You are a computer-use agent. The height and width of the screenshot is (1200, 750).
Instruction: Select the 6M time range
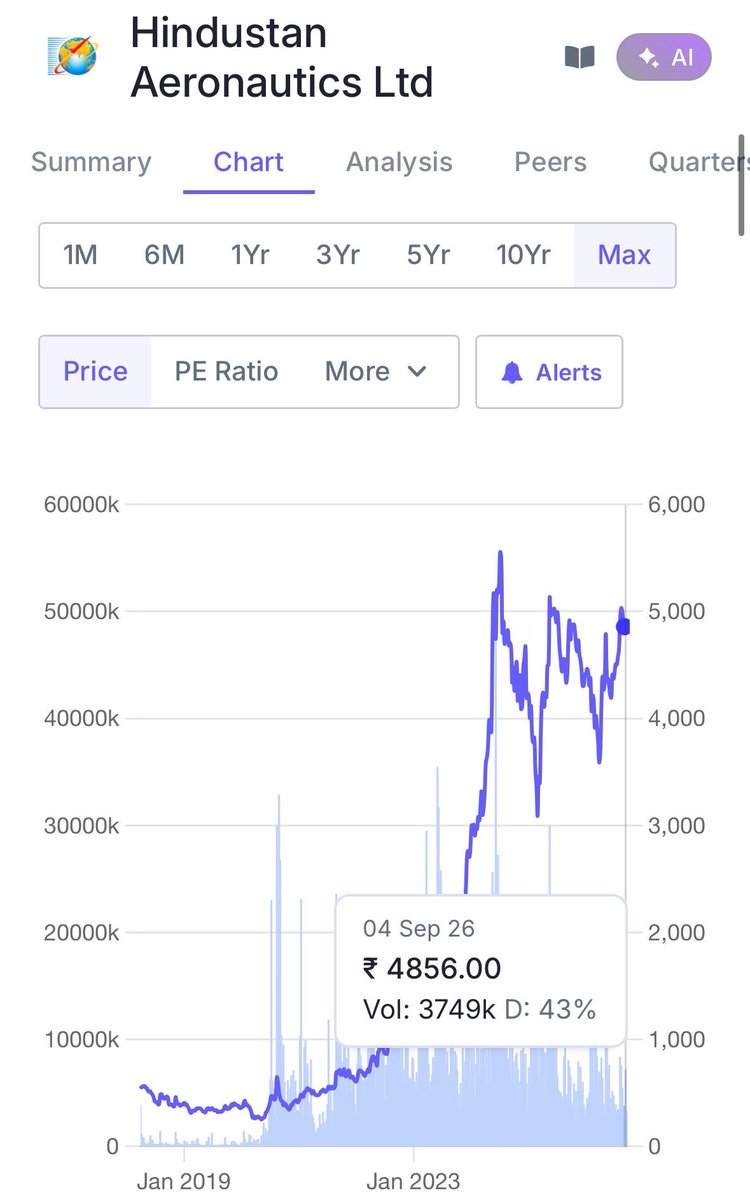click(x=164, y=255)
